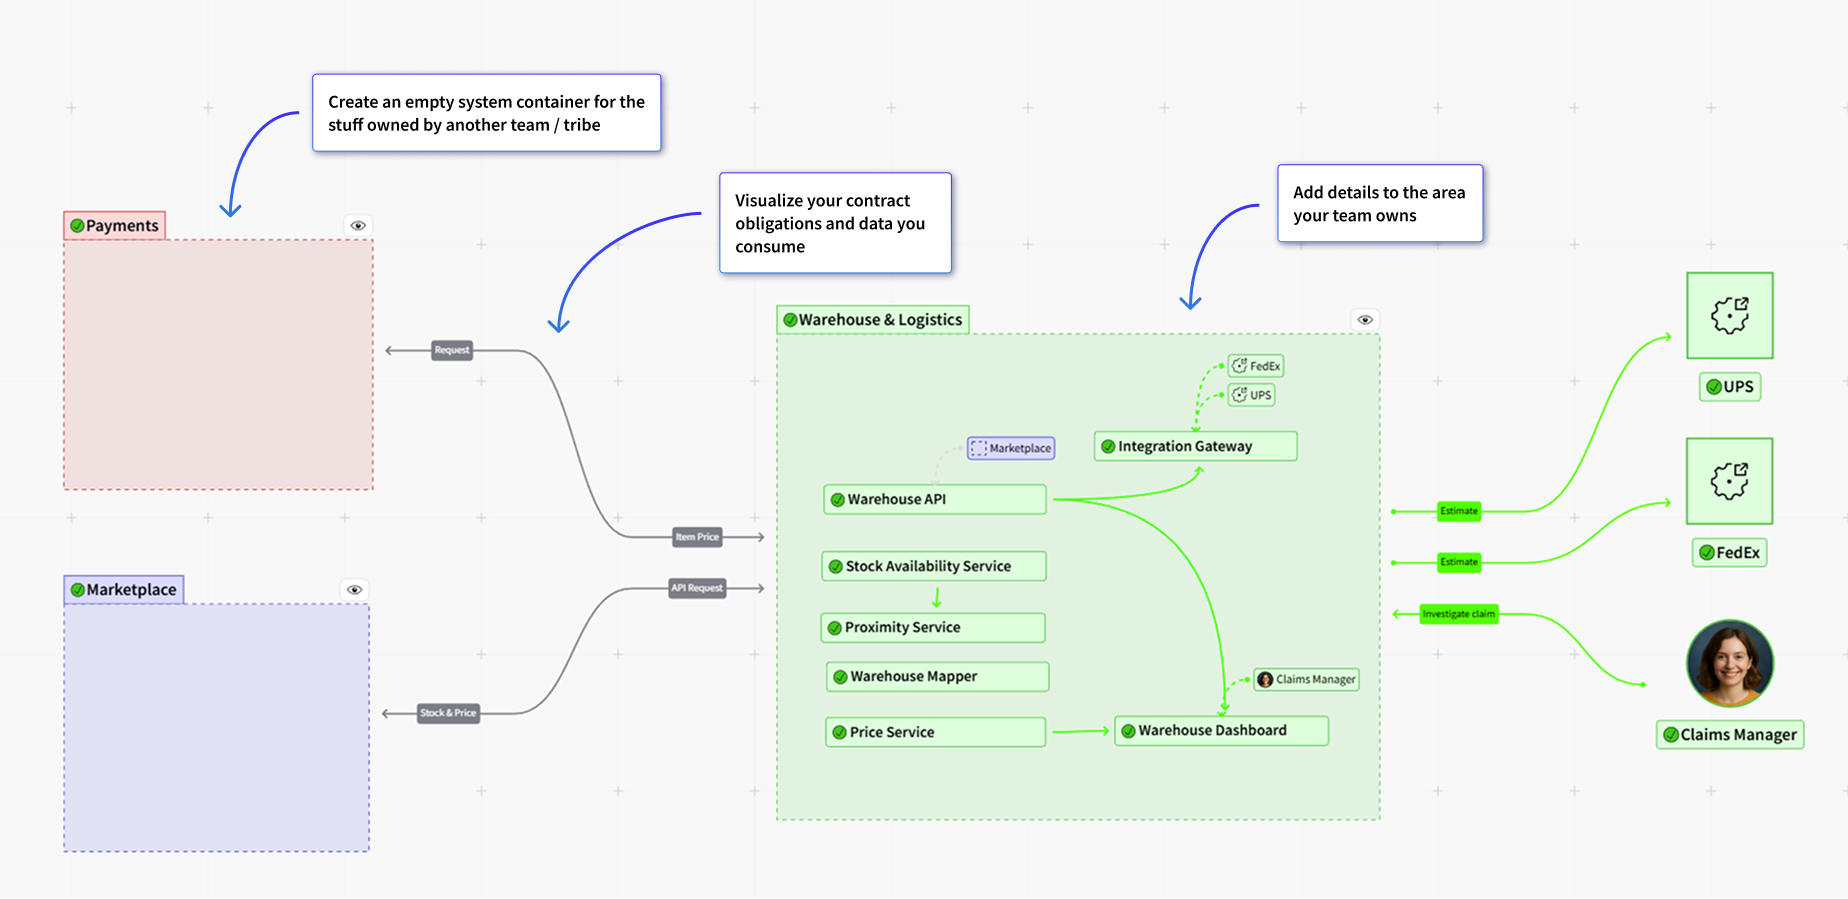This screenshot has width=1848, height=899.
Task: Click the Investigate claim connection label
Action: pos(1458,614)
